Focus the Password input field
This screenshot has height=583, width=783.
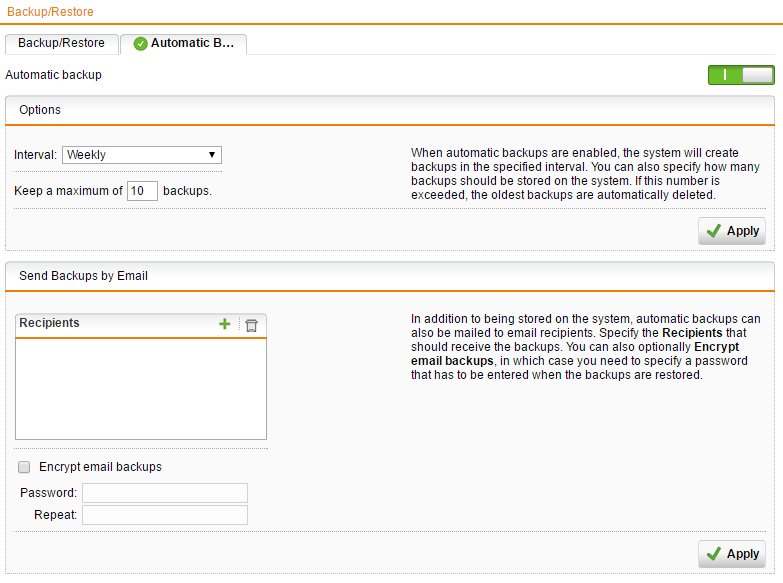pos(165,493)
